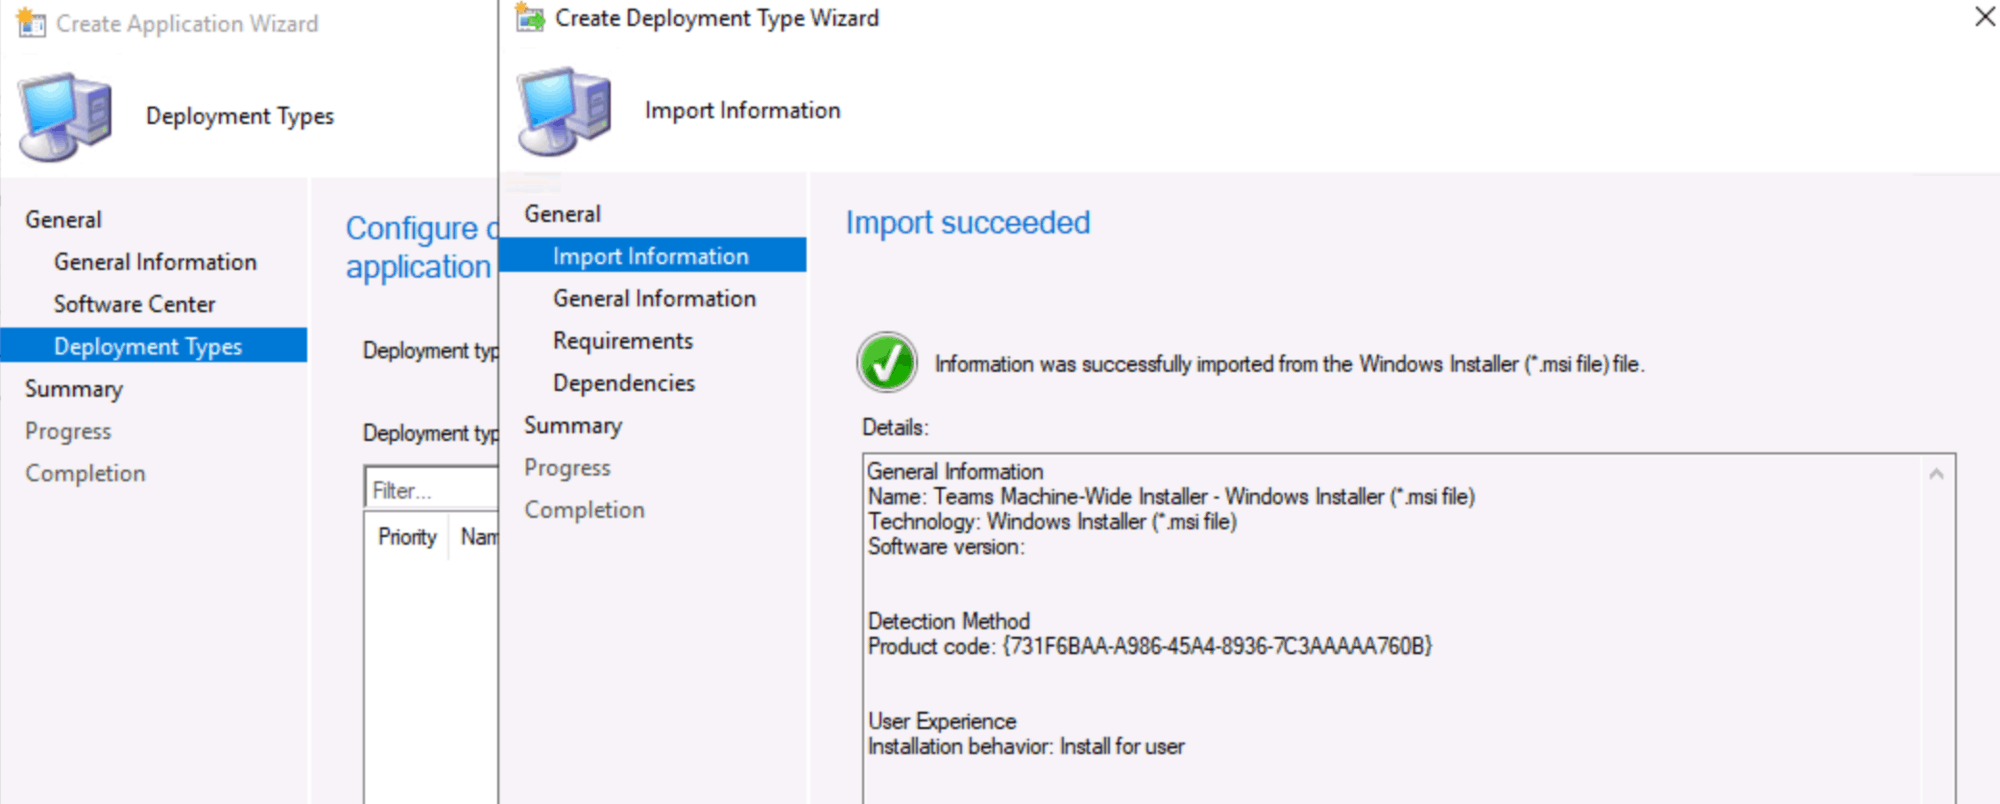Screen dimensions: 2000x804
Task: Click 'Installation behavior: Install for user' line
Action: pyautogui.click(x=1026, y=747)
